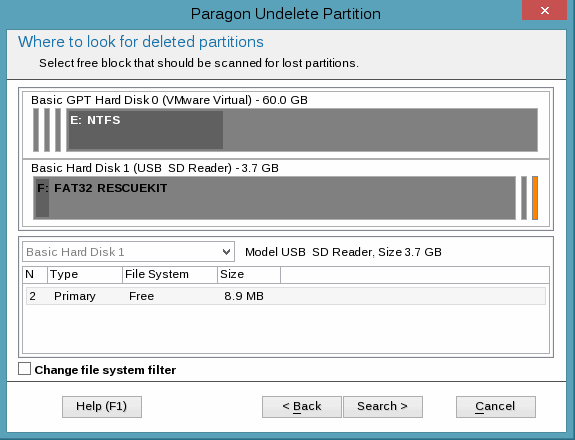Select the F: FAT32 RESCUEKIT partition block
Screen dimensions: 575x440
tap(274, 198)
